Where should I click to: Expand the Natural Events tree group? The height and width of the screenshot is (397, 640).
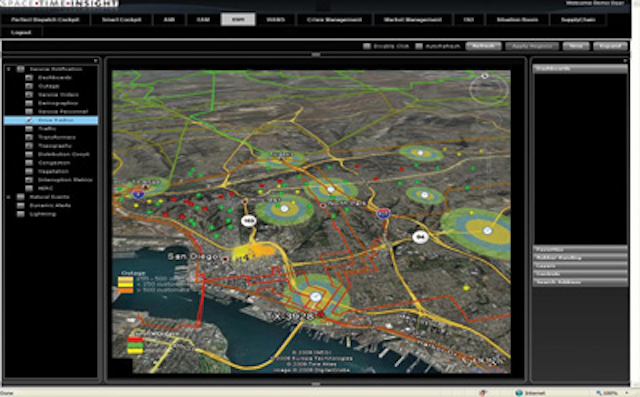(9, 197)
